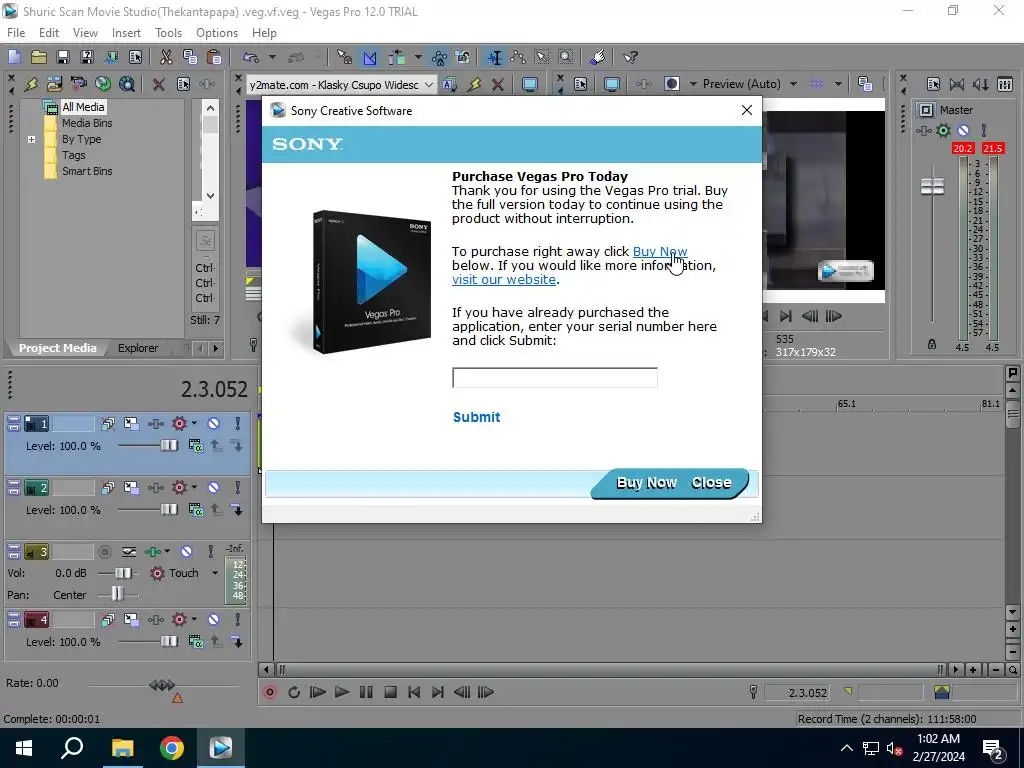
Task: Click the Paste clipboard icon
Action: [x=214, y=57]
